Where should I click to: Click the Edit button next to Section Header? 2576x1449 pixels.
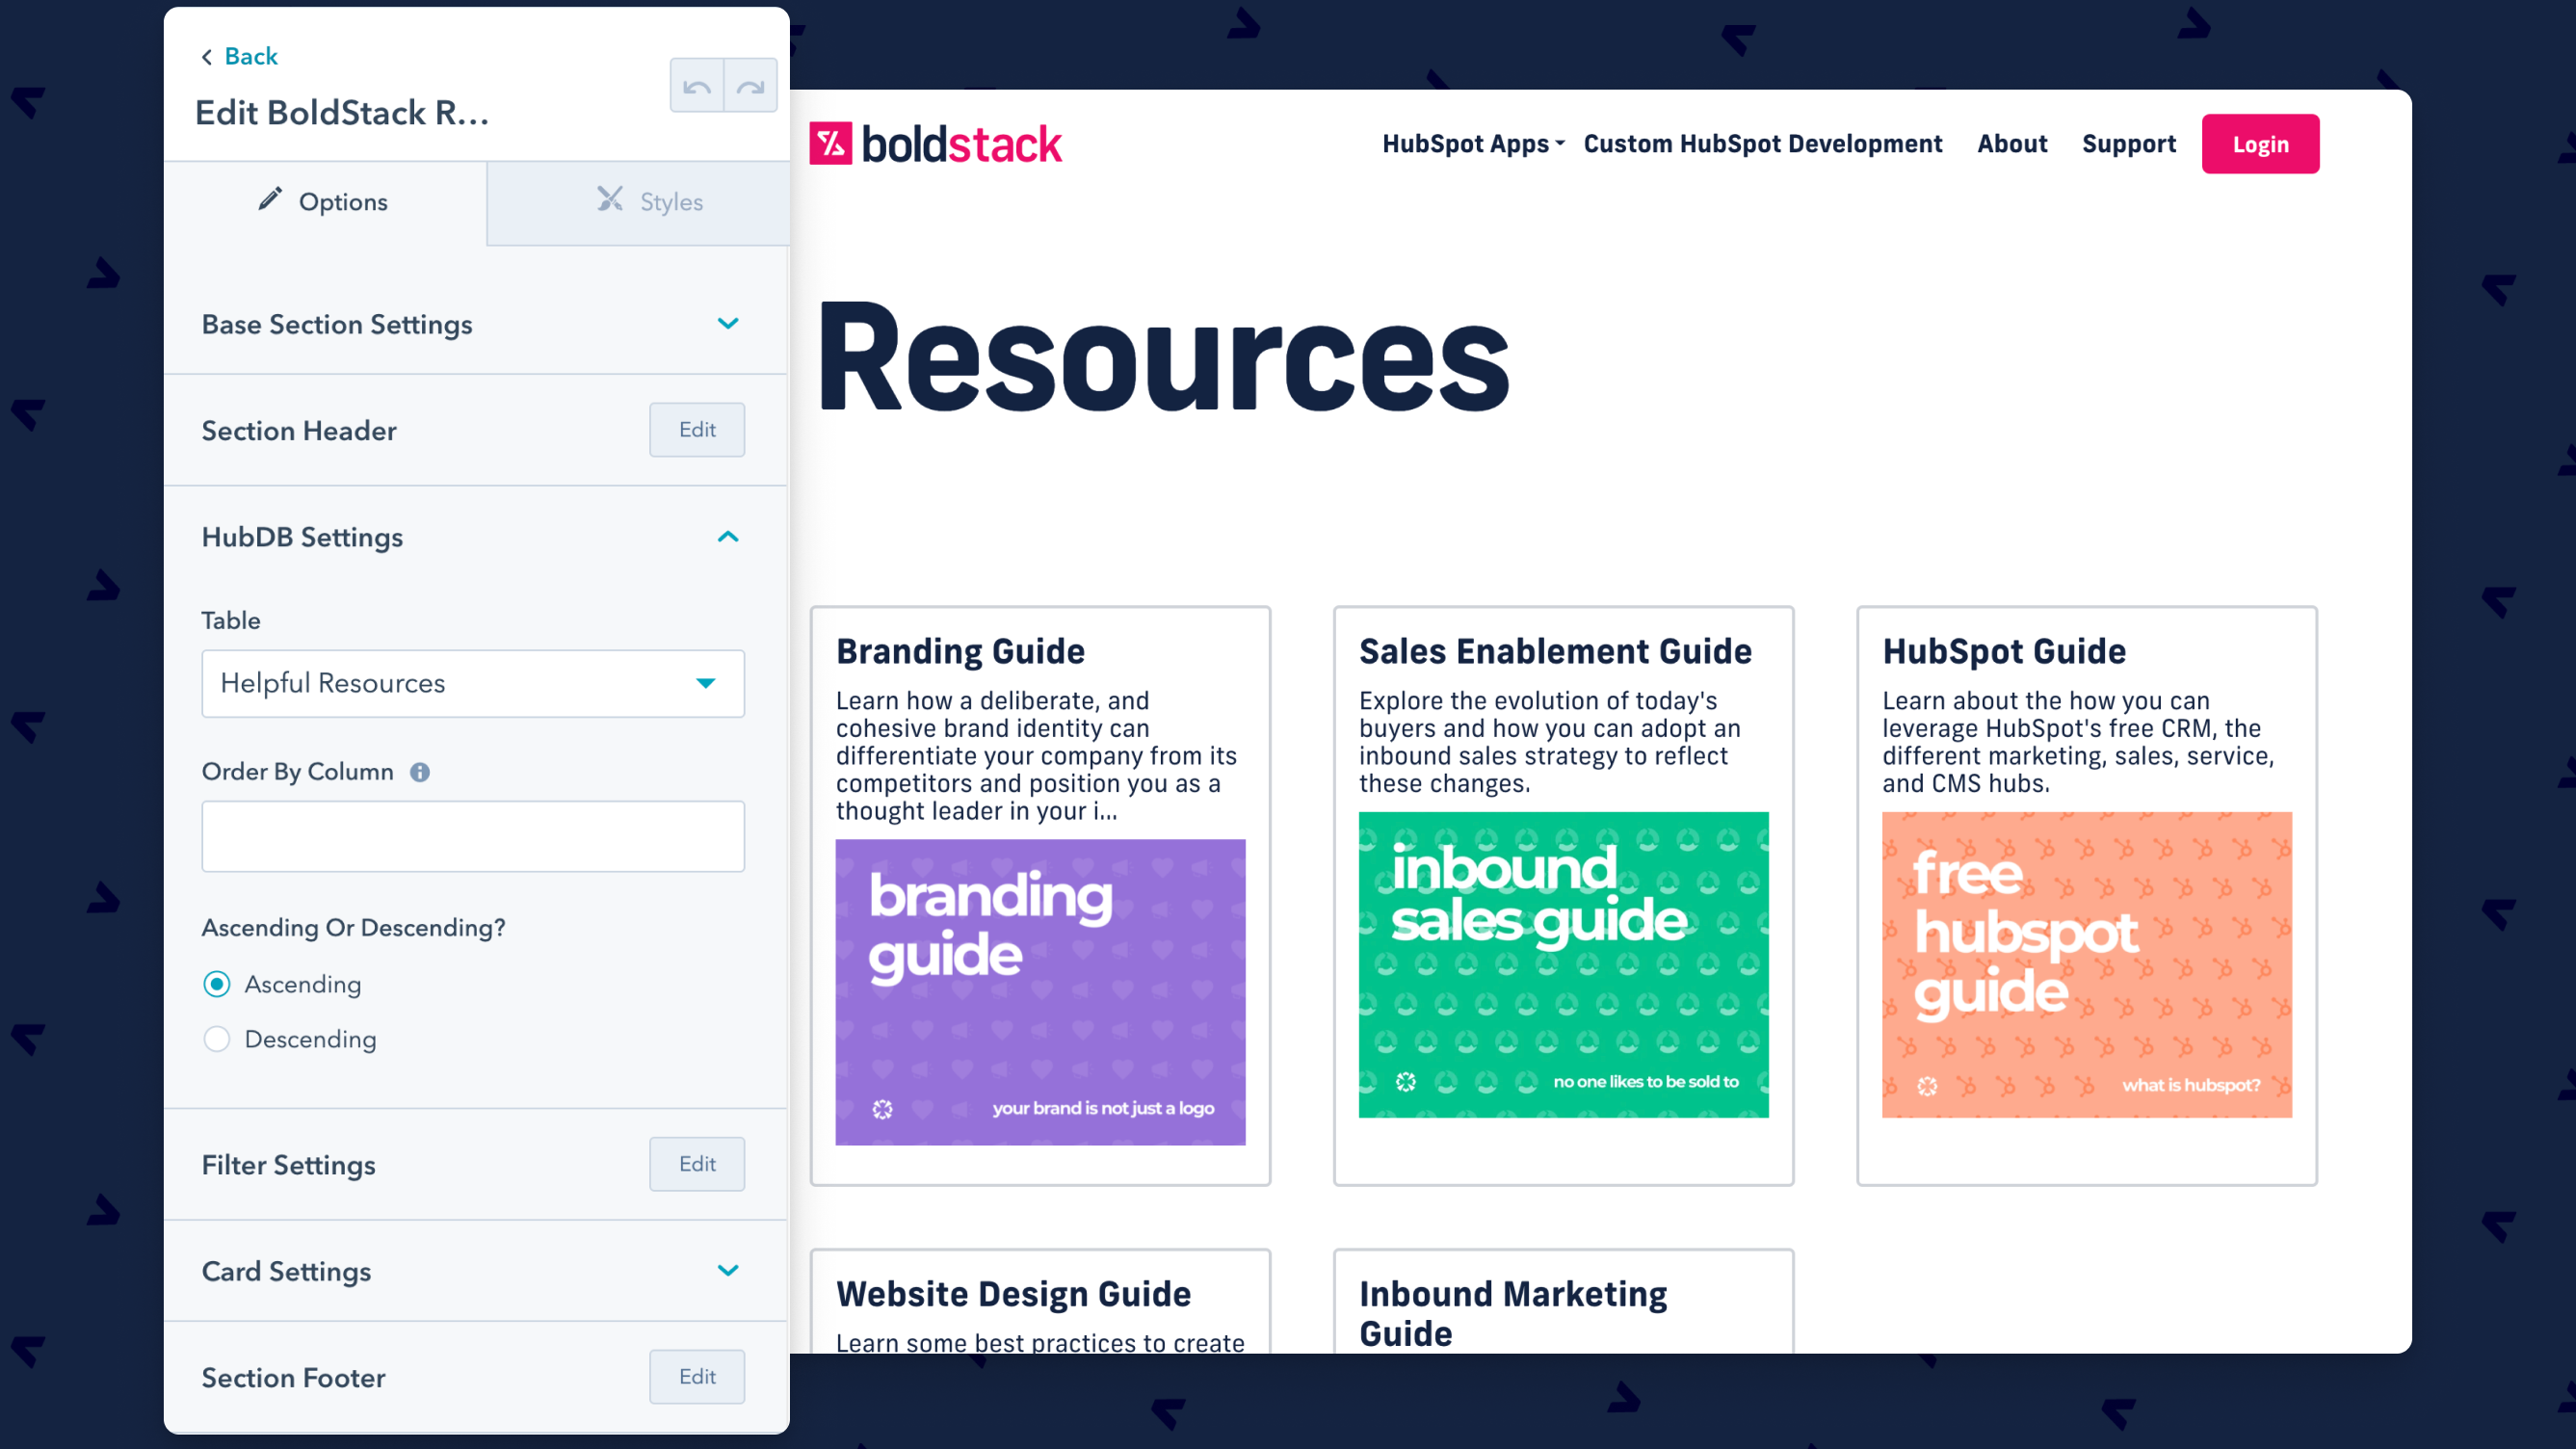[696, 430]
